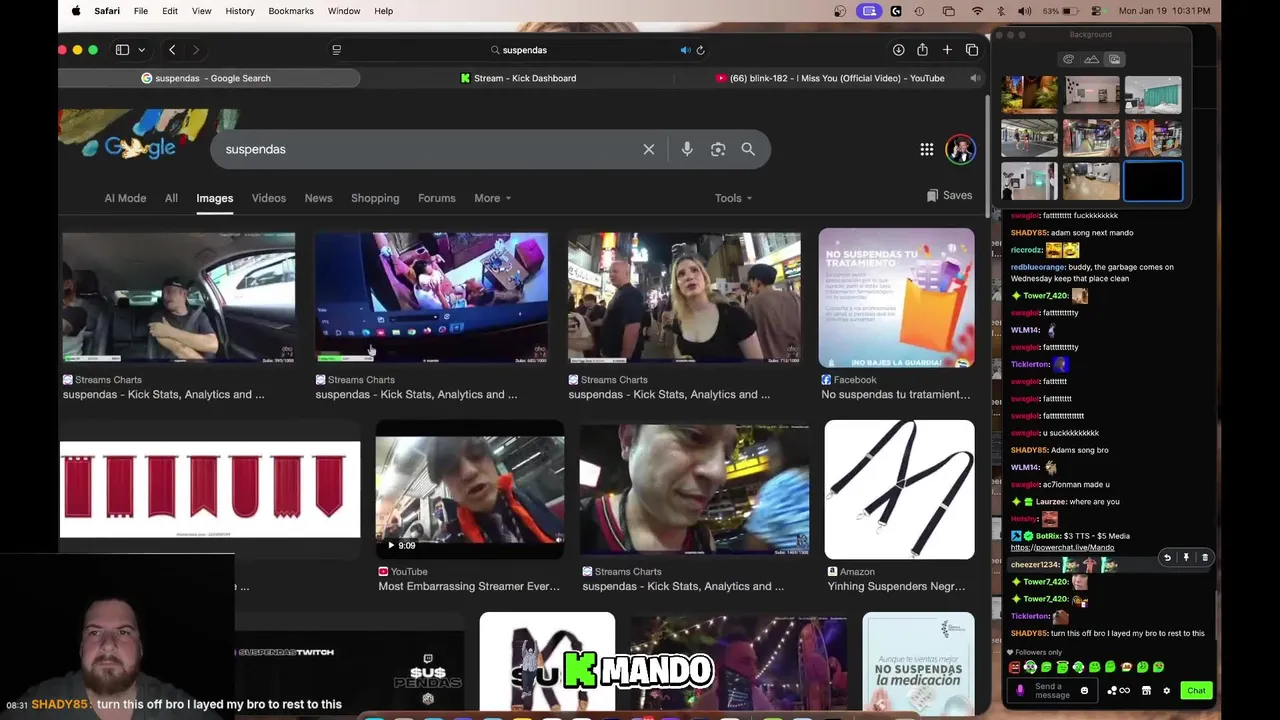Add a new Safari tab
This screenshot has width=1280, height=720.
click(947, 50)
